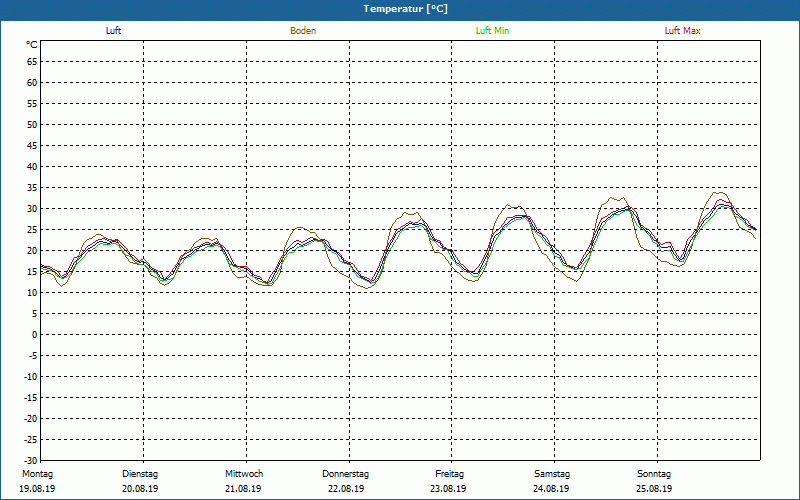Click the 35 y-axis value

click(32, 188)
